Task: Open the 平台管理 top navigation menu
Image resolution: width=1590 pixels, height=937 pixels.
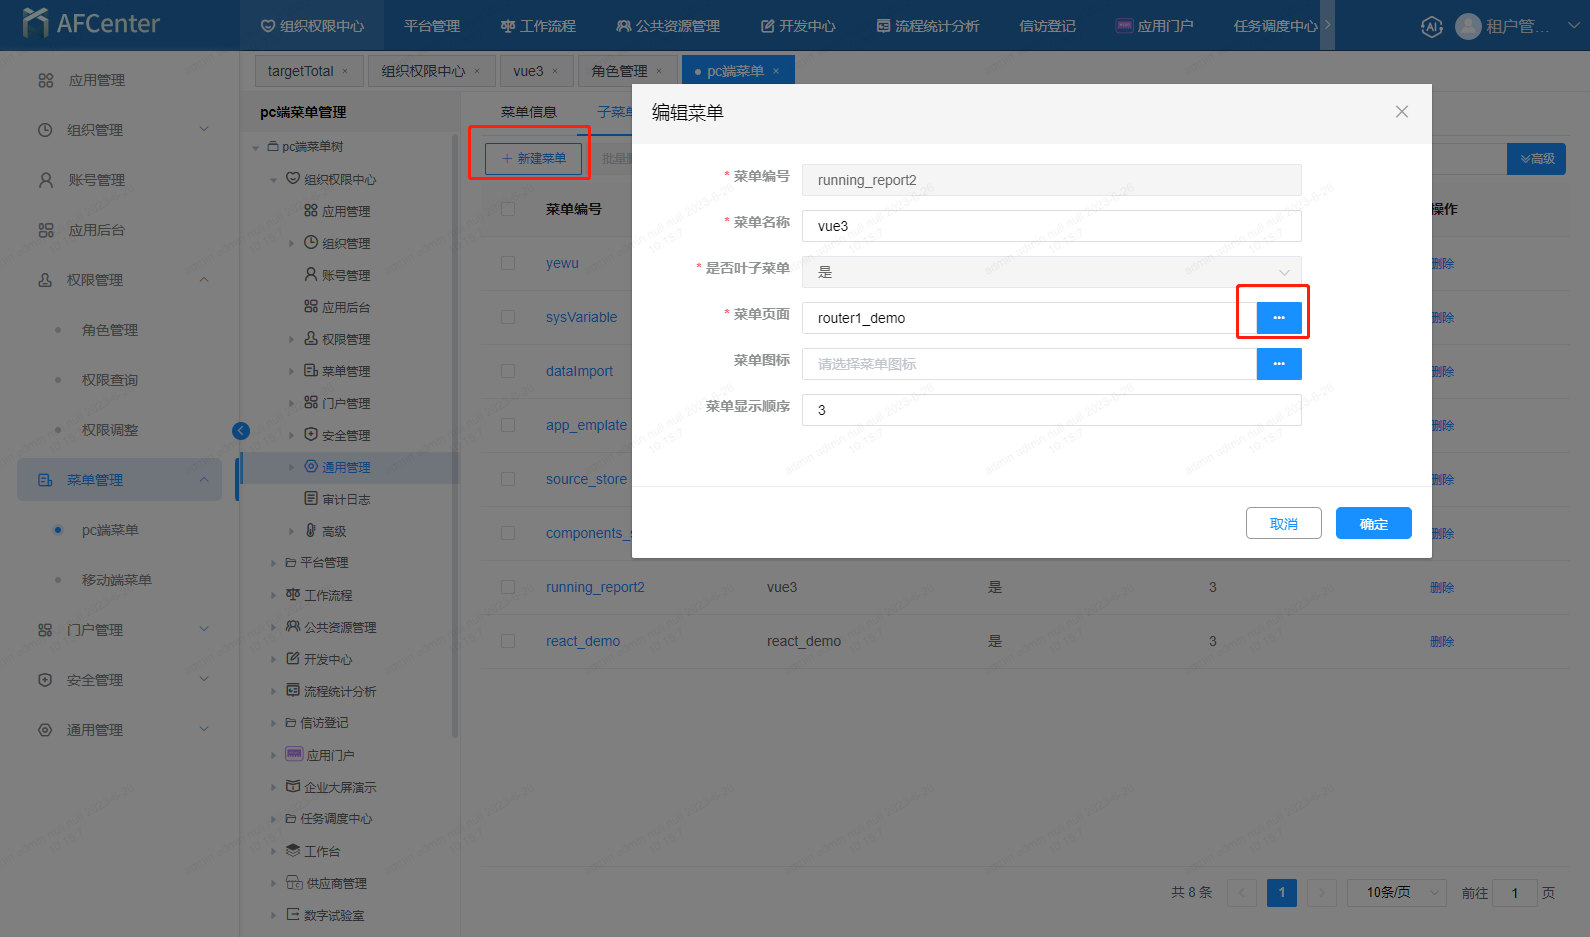Action: pyautogui.click(x=432, y=26)
